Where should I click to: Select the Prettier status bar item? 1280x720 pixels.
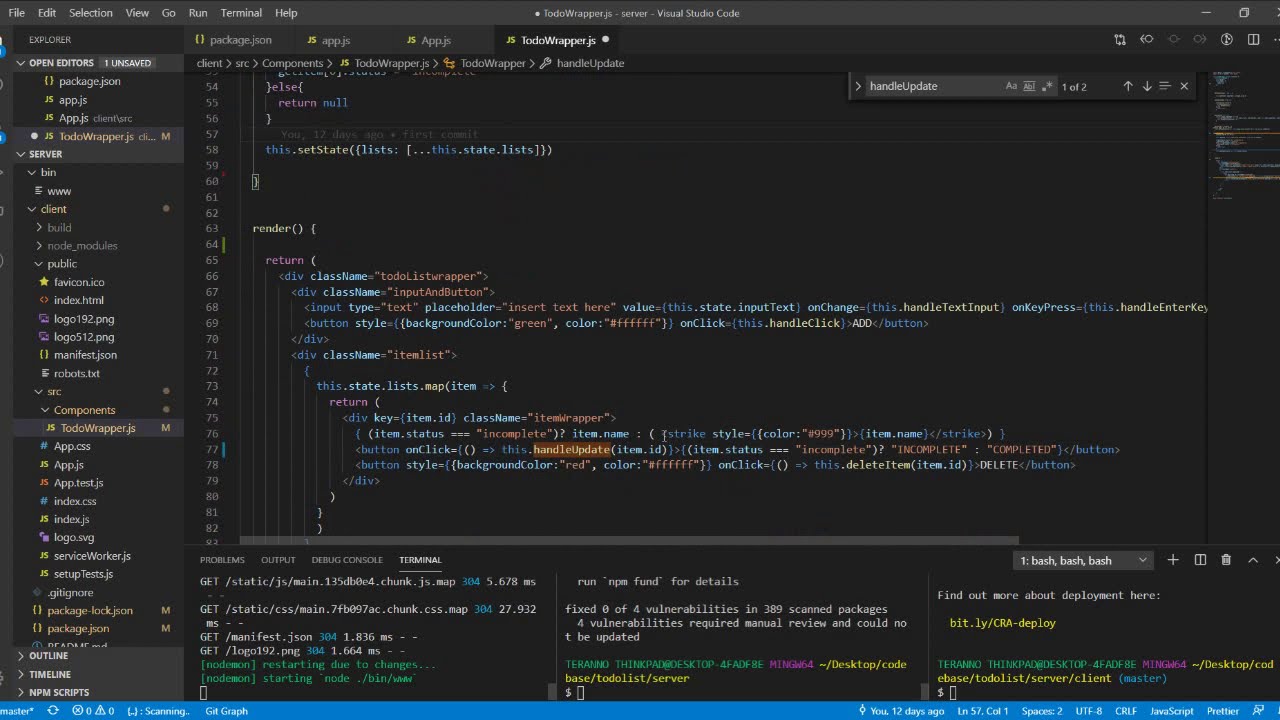(1223, 711)
